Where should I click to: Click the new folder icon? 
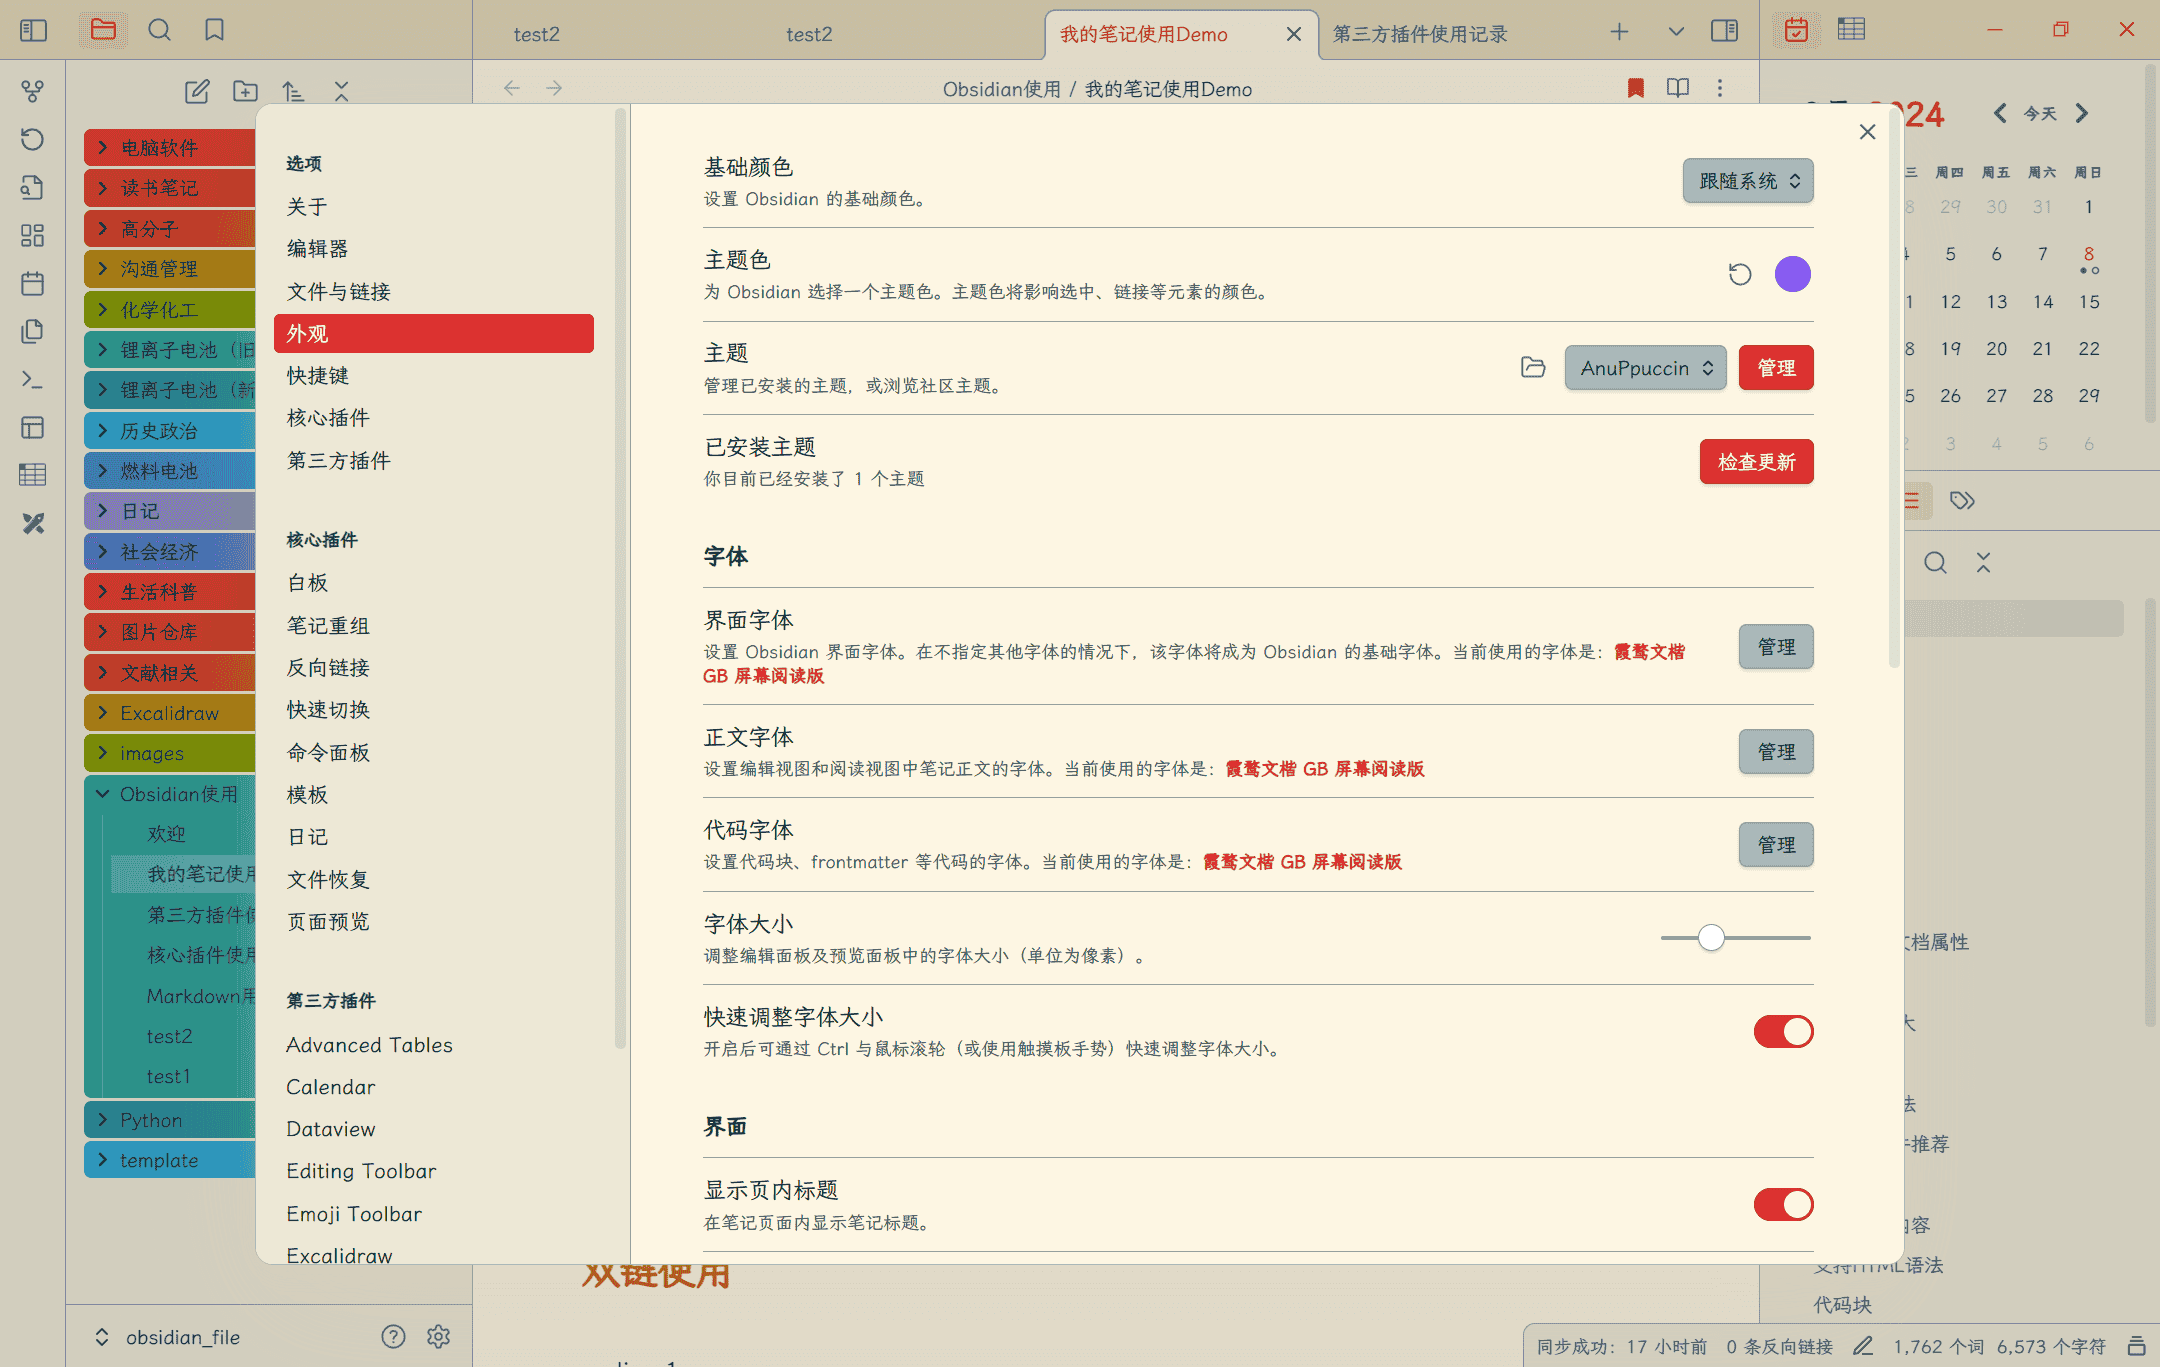245,91
